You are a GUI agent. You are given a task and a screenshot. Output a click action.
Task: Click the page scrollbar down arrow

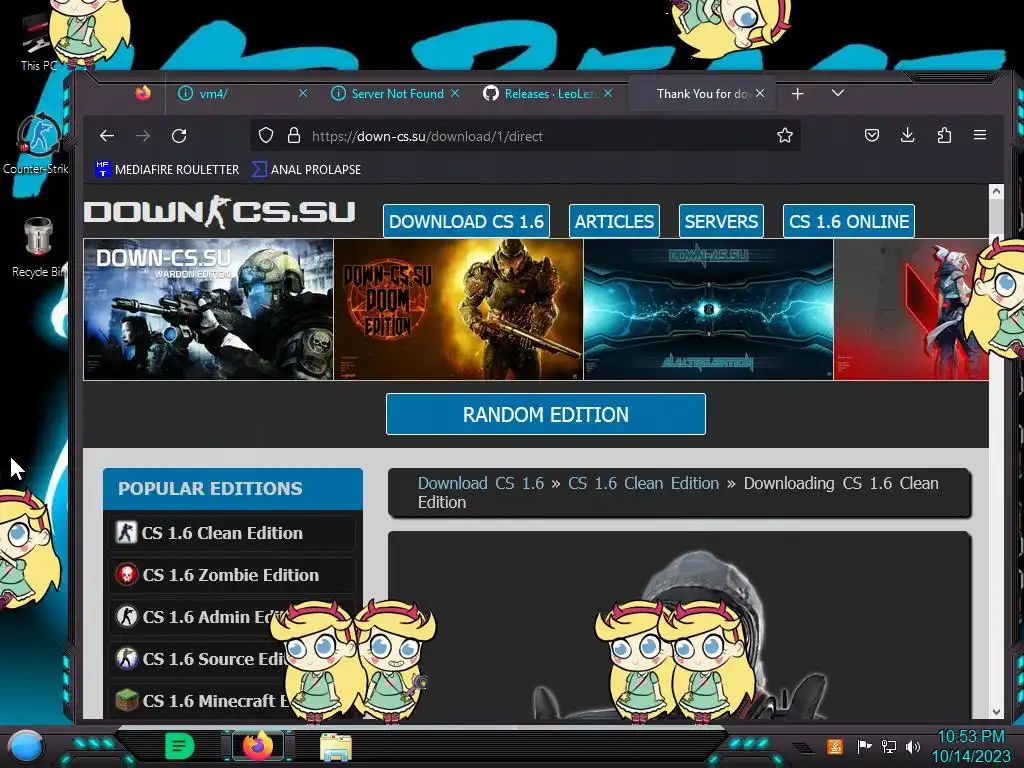(x=996, y=712)
